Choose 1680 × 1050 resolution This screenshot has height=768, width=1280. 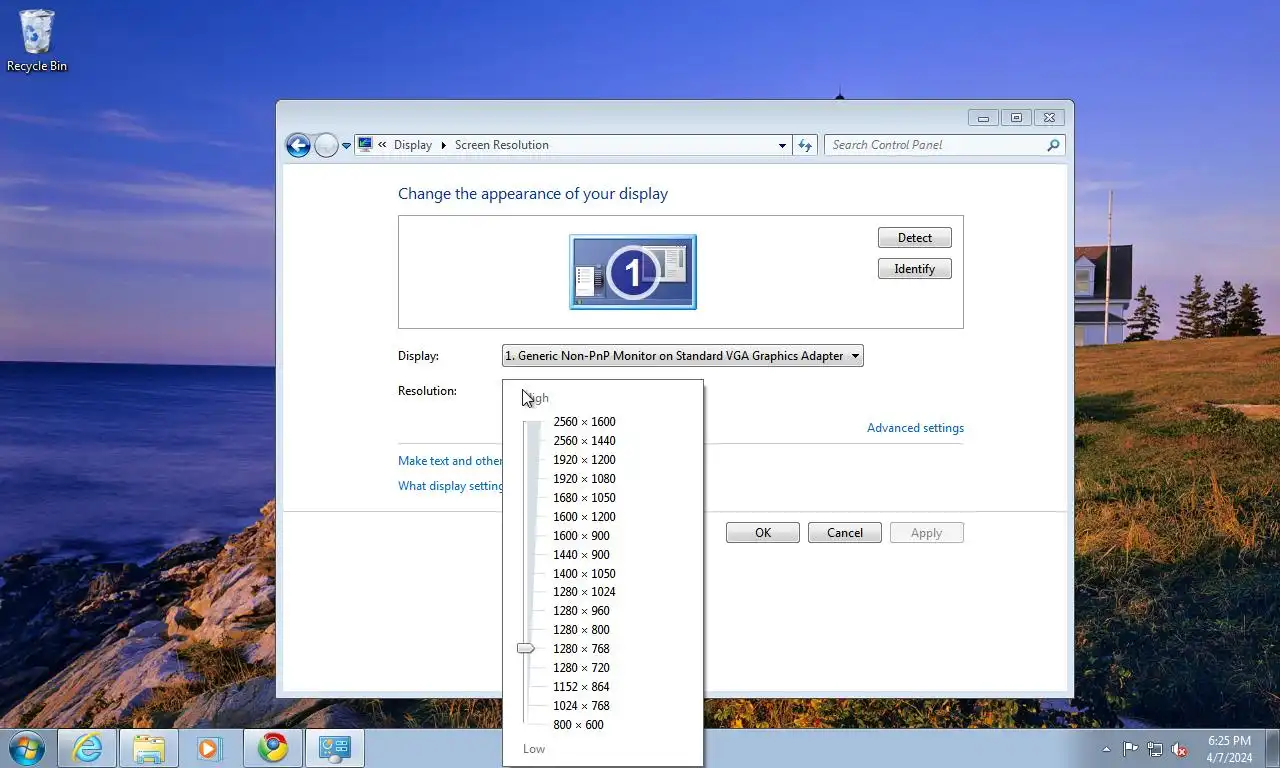point(584,498)
